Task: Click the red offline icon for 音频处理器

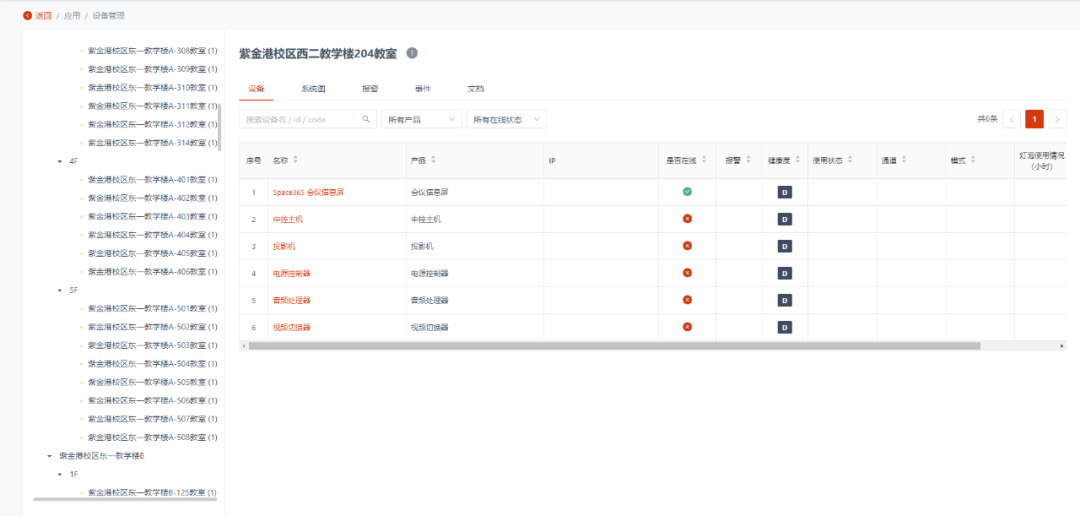Action: click(687, 299)
